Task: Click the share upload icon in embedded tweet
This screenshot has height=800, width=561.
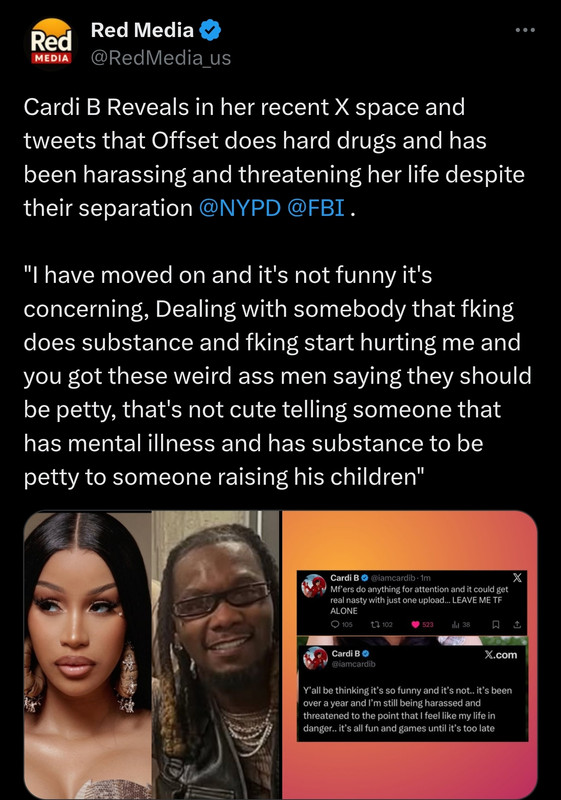Action: point(517,624)
